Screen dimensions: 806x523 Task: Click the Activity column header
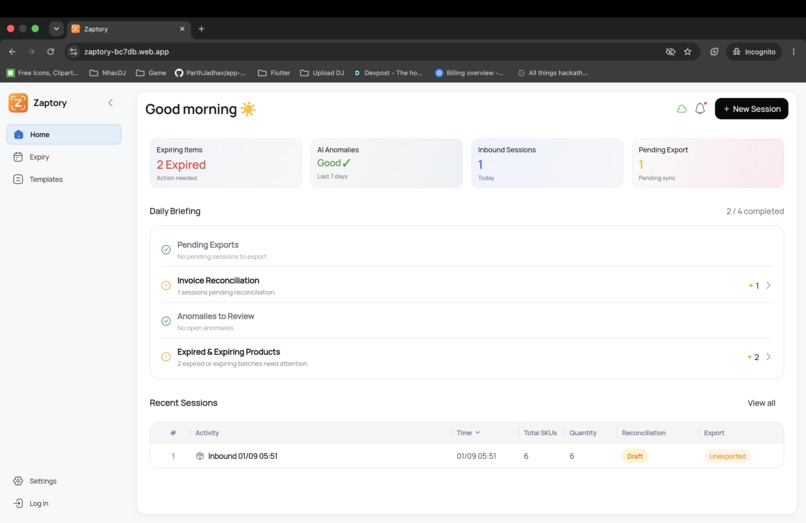click(207, 432)
